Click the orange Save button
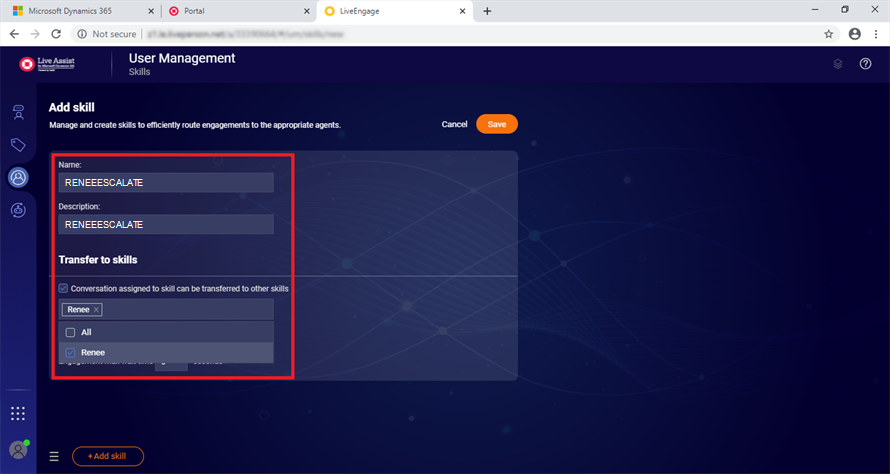Screen dimensions: 890x474 click(496, 124)
